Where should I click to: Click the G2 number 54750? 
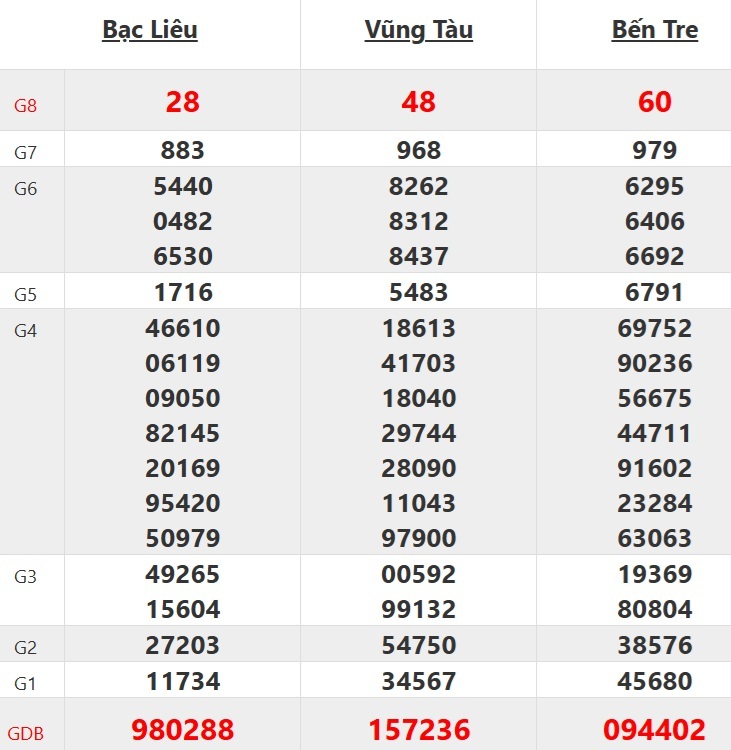(x=418, y=646)
